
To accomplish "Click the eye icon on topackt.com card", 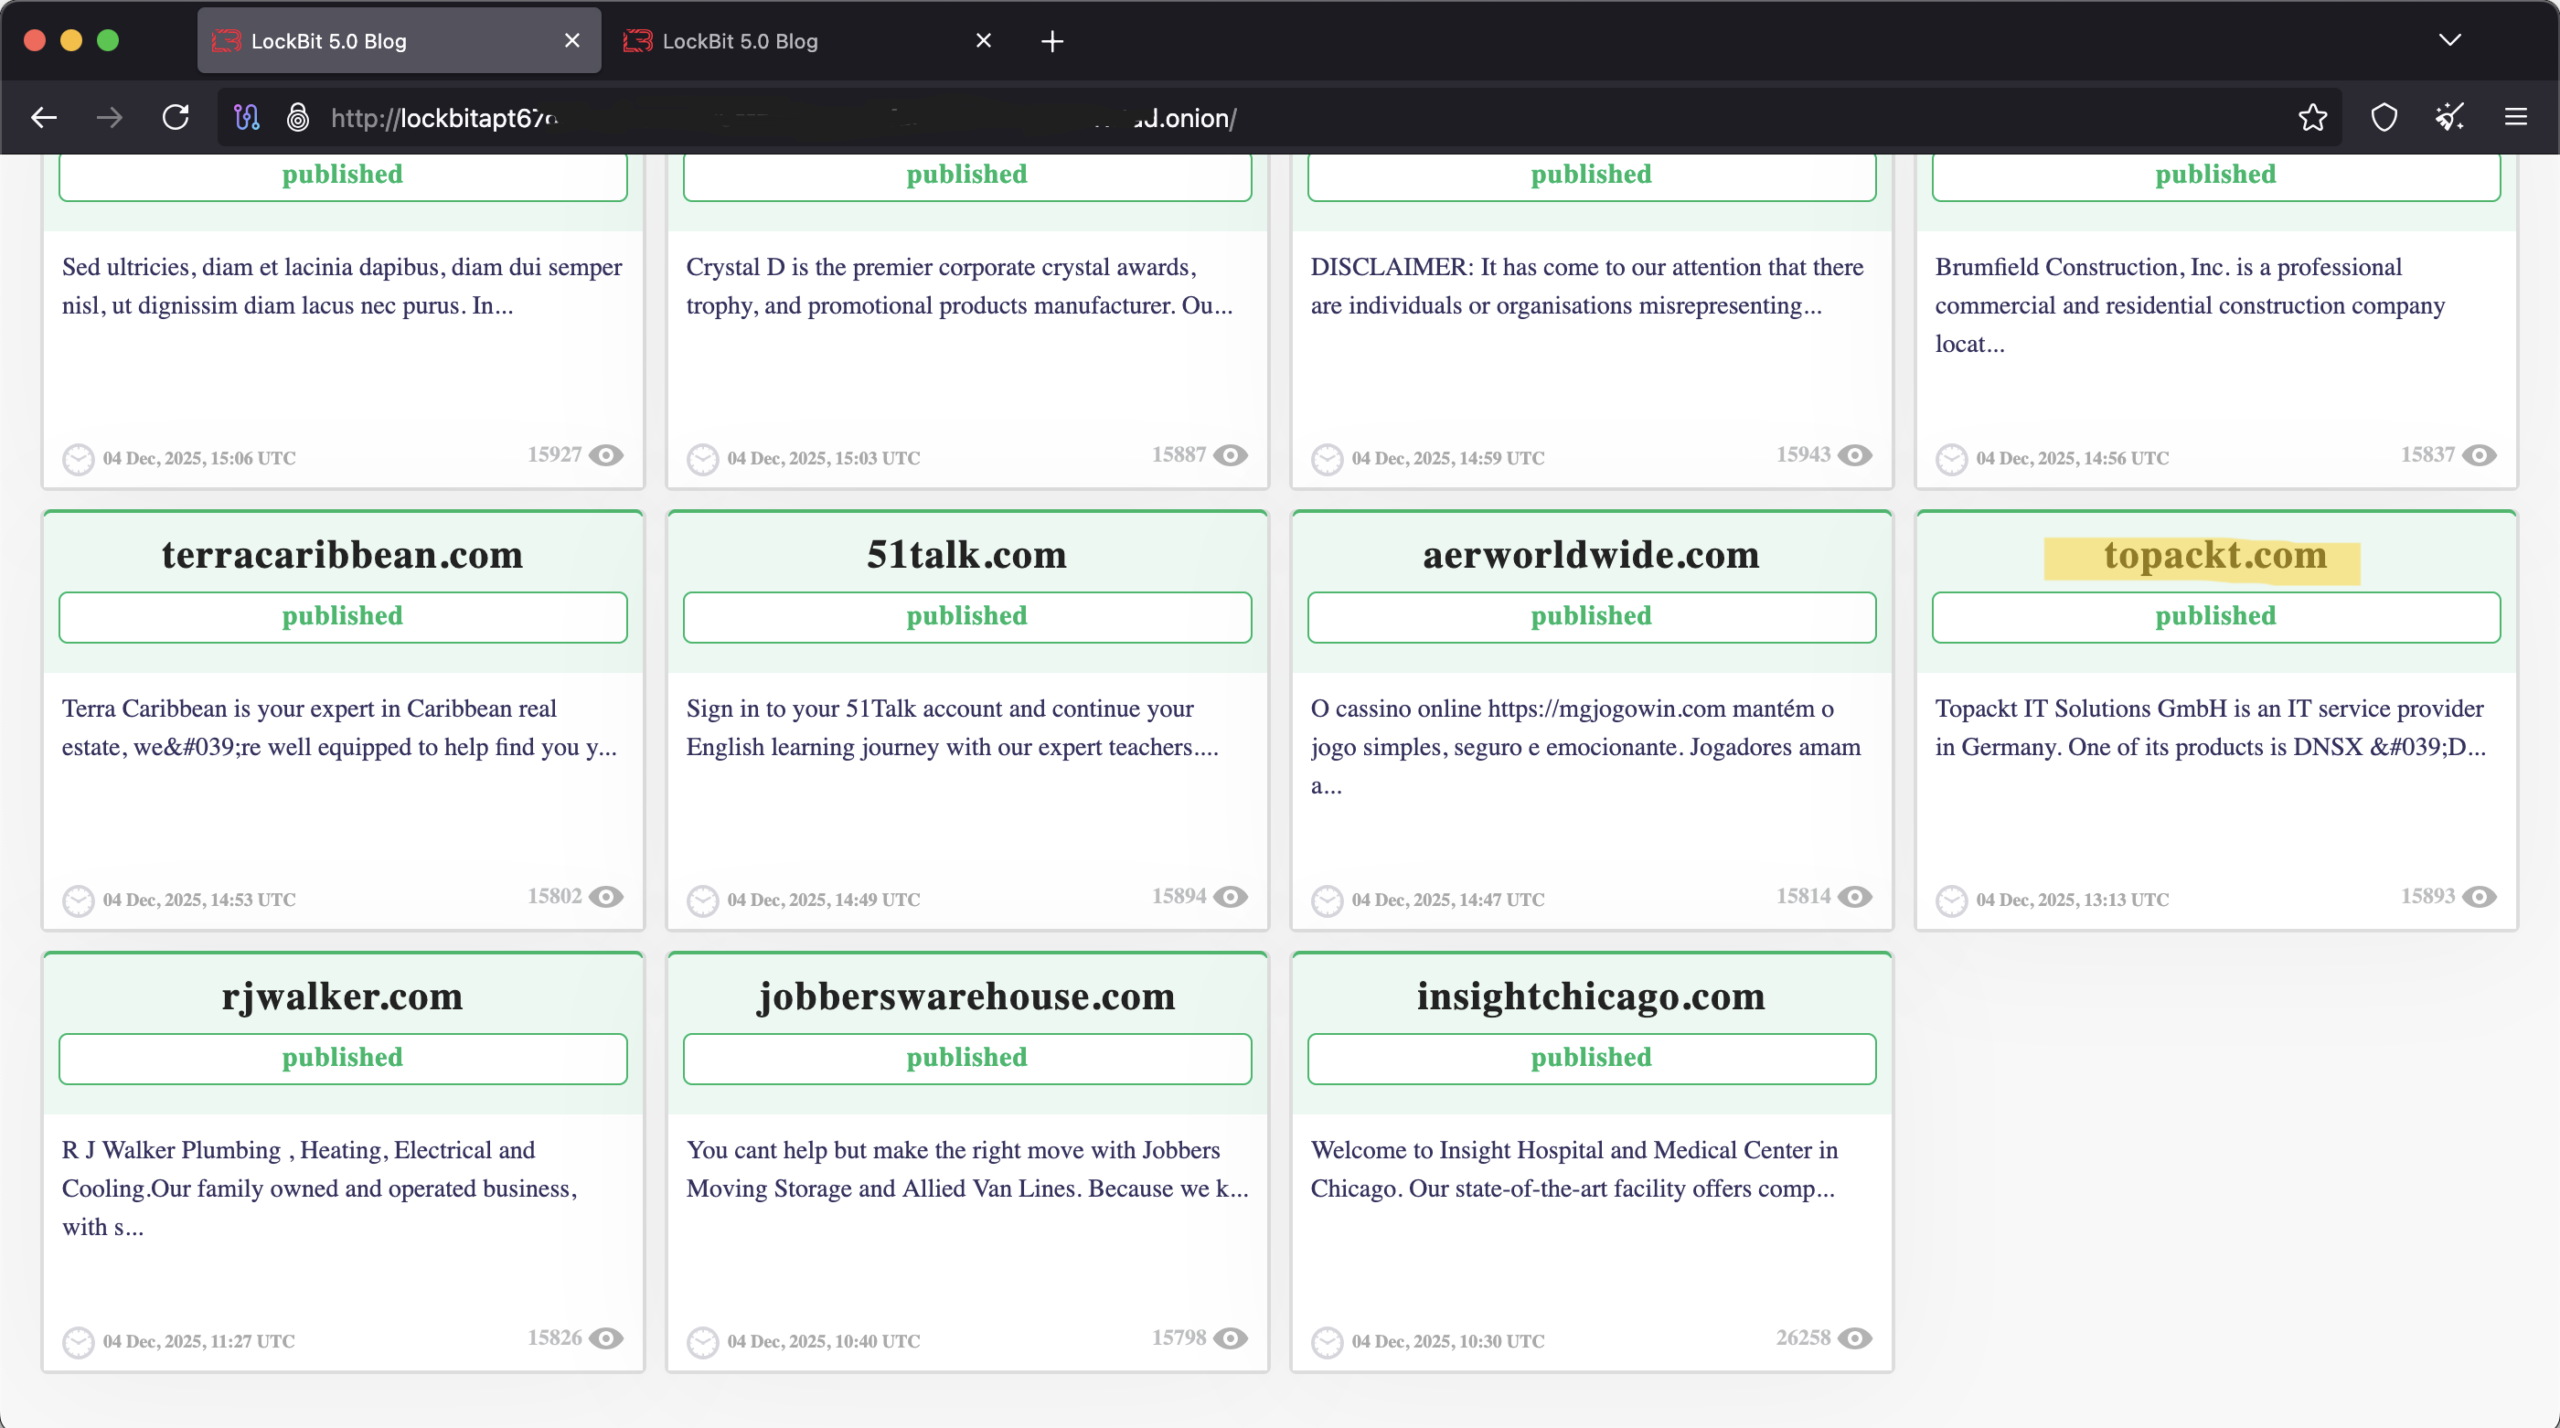I will (2479, 897).
